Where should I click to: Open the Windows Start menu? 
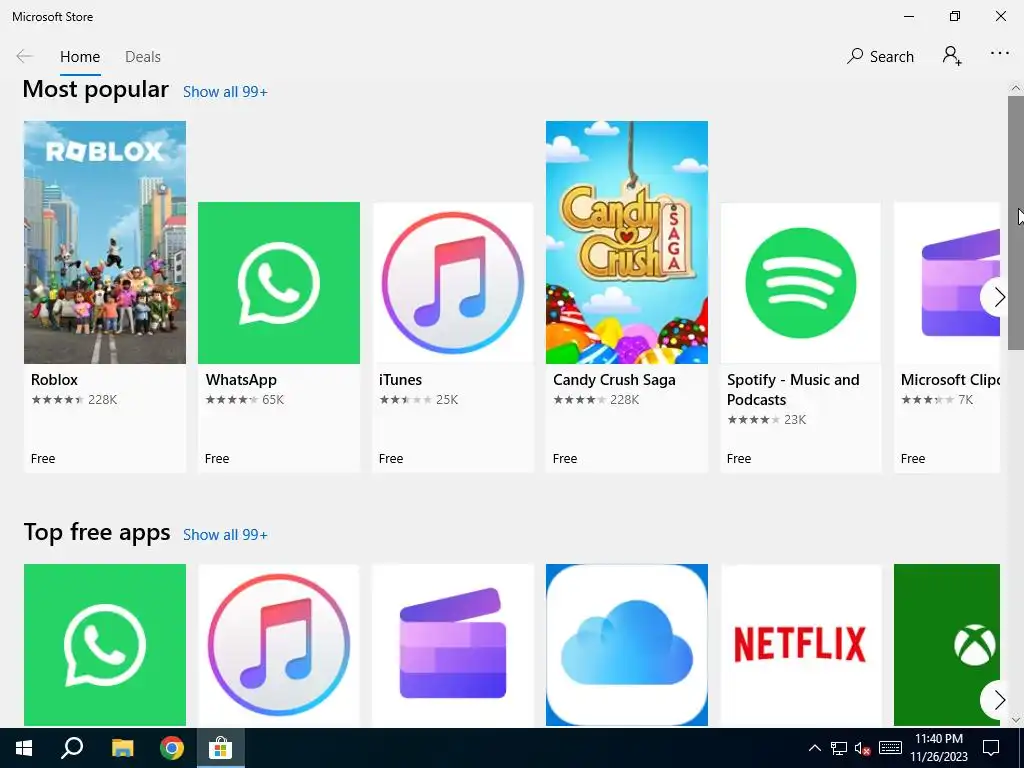tap(24, 748)
